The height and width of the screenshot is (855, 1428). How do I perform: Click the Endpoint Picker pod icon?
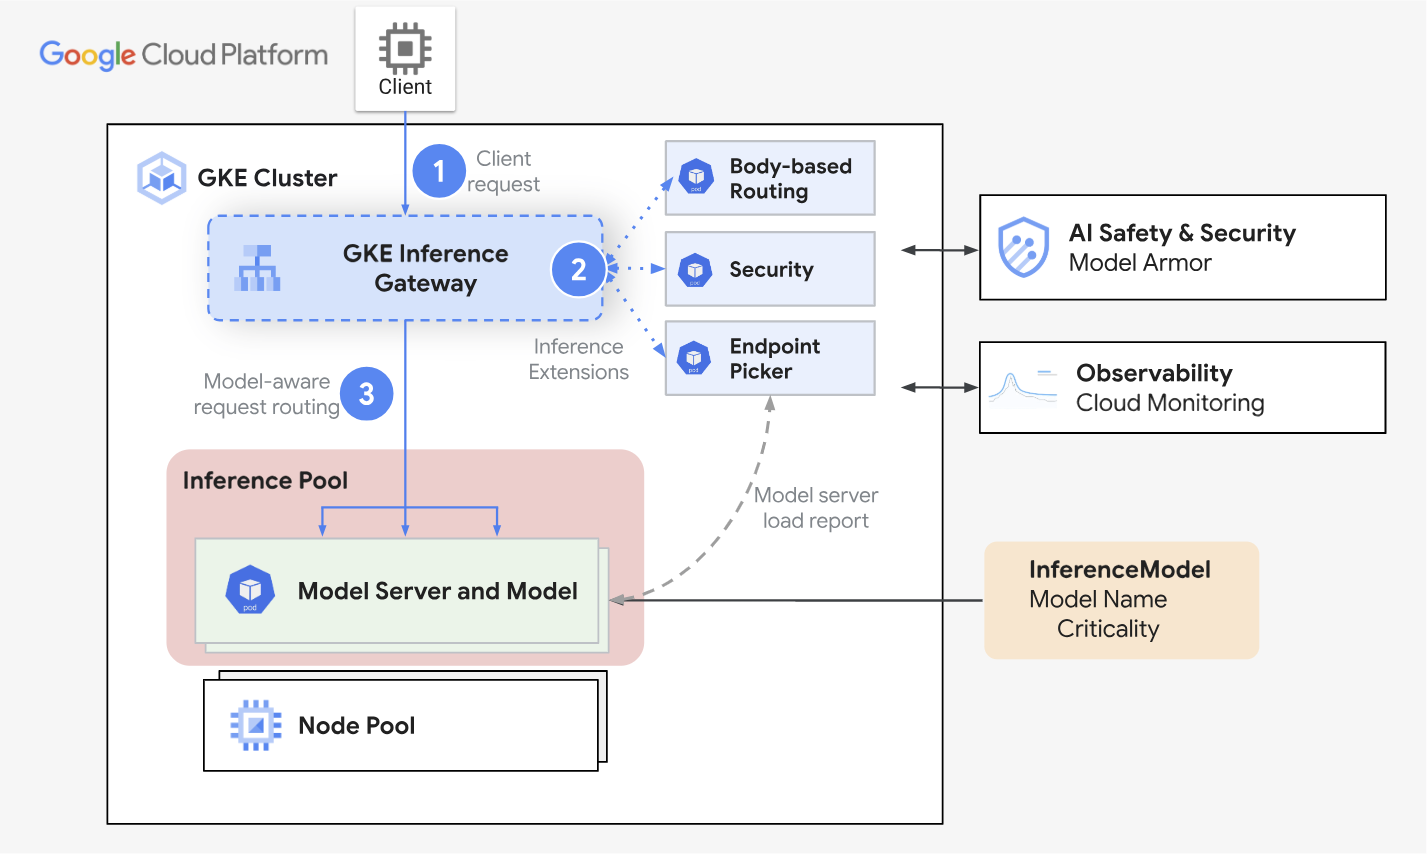pos(694,358)
